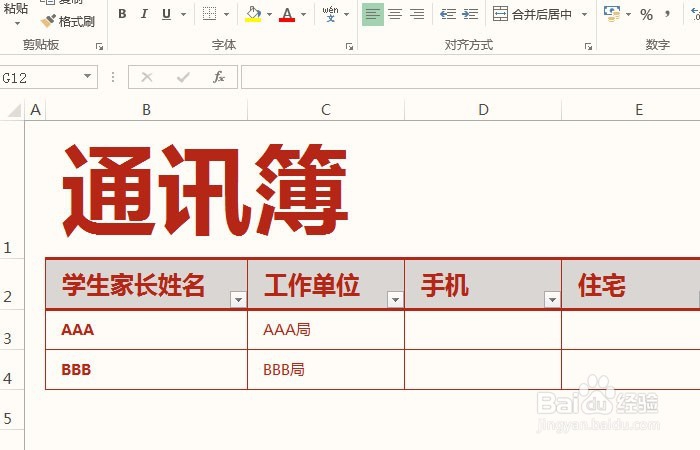
Task: Open 对齐方式 dialog launcher
Action: 588,46
